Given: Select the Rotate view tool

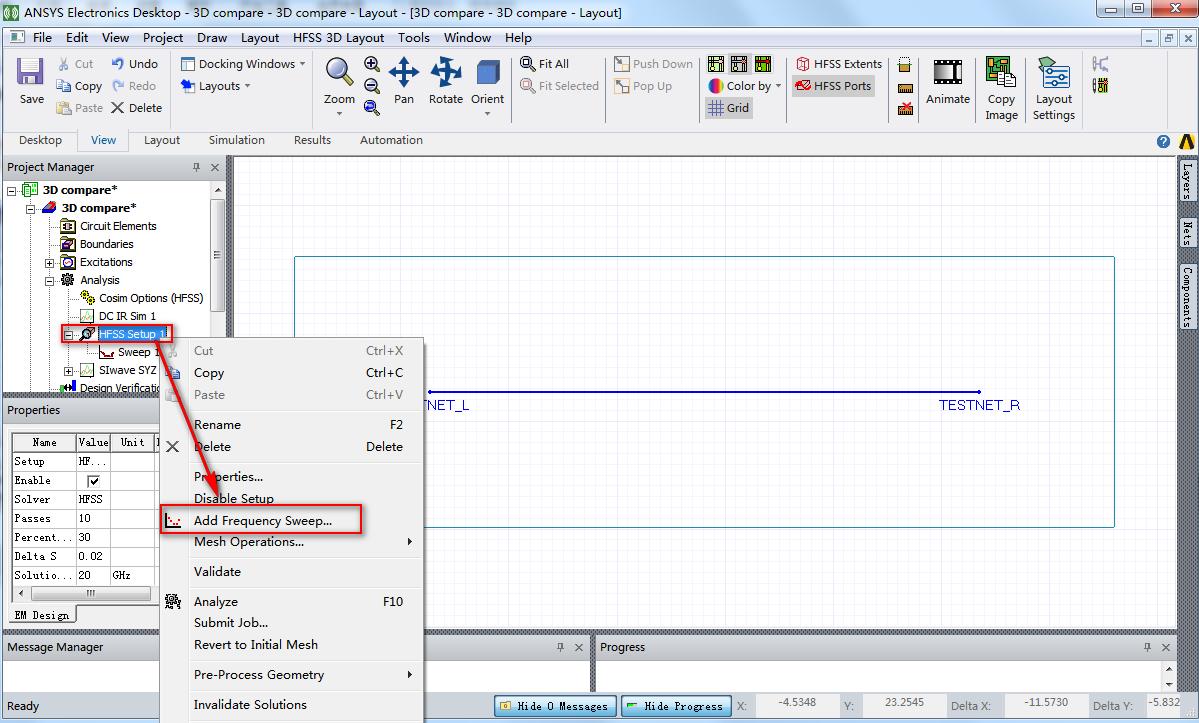Looking at the screenshot, I should click(x=445, y=80).
